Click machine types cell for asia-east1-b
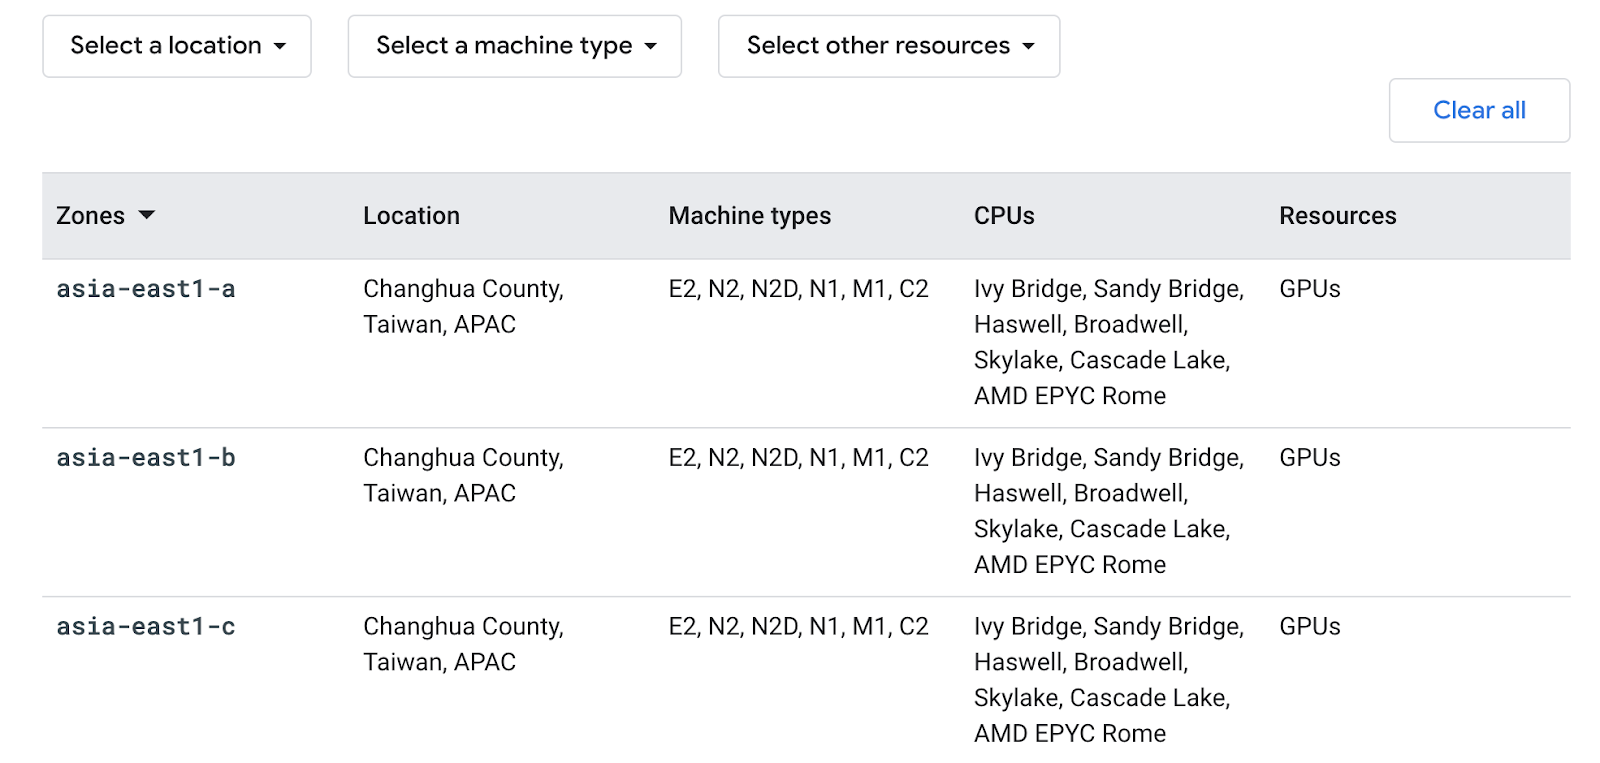The width and height of the screenshot is (1600, 763). click(x=798, y=458)
